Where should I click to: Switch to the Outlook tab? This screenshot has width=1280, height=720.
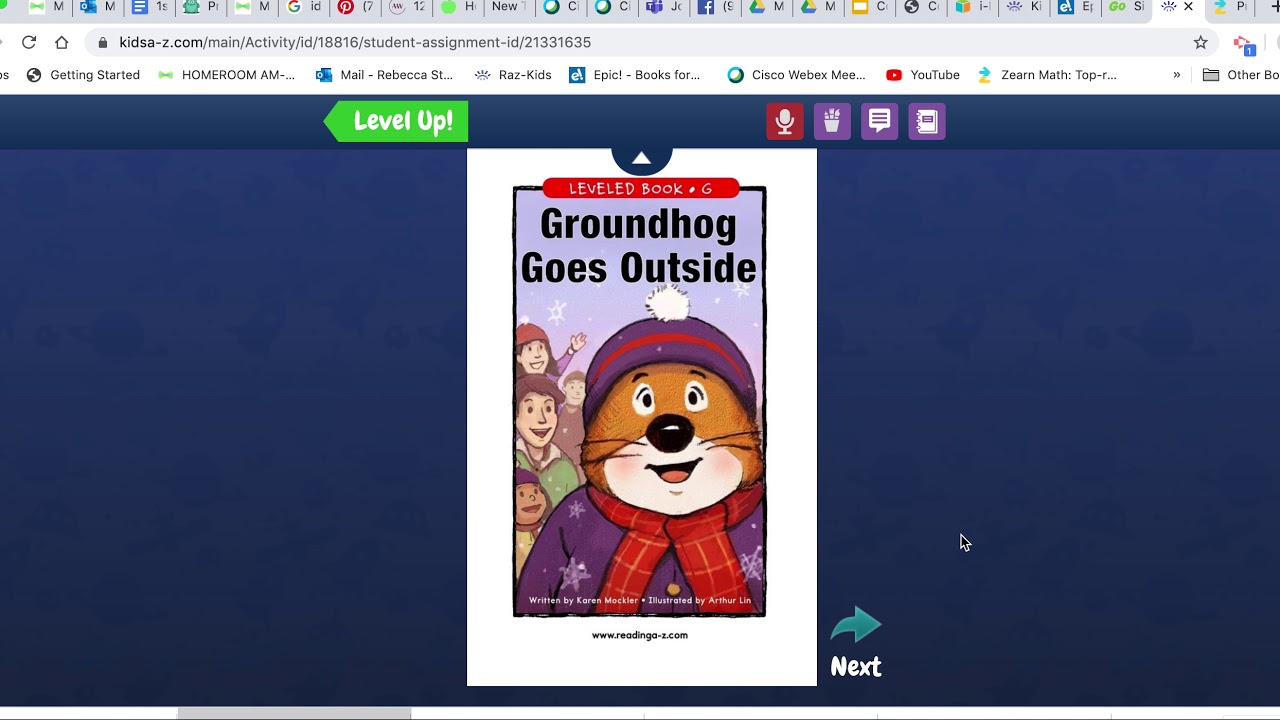(x=98, y=7)
